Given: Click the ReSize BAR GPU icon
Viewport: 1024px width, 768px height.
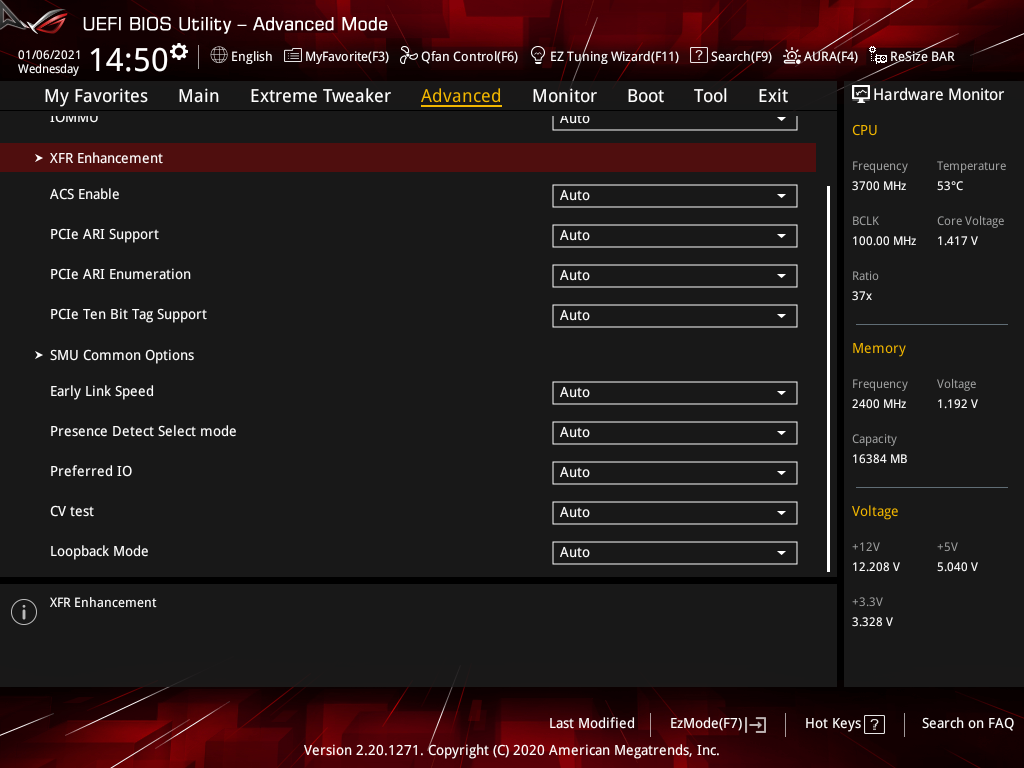Looking at the screenshot, I should [878, 56].
